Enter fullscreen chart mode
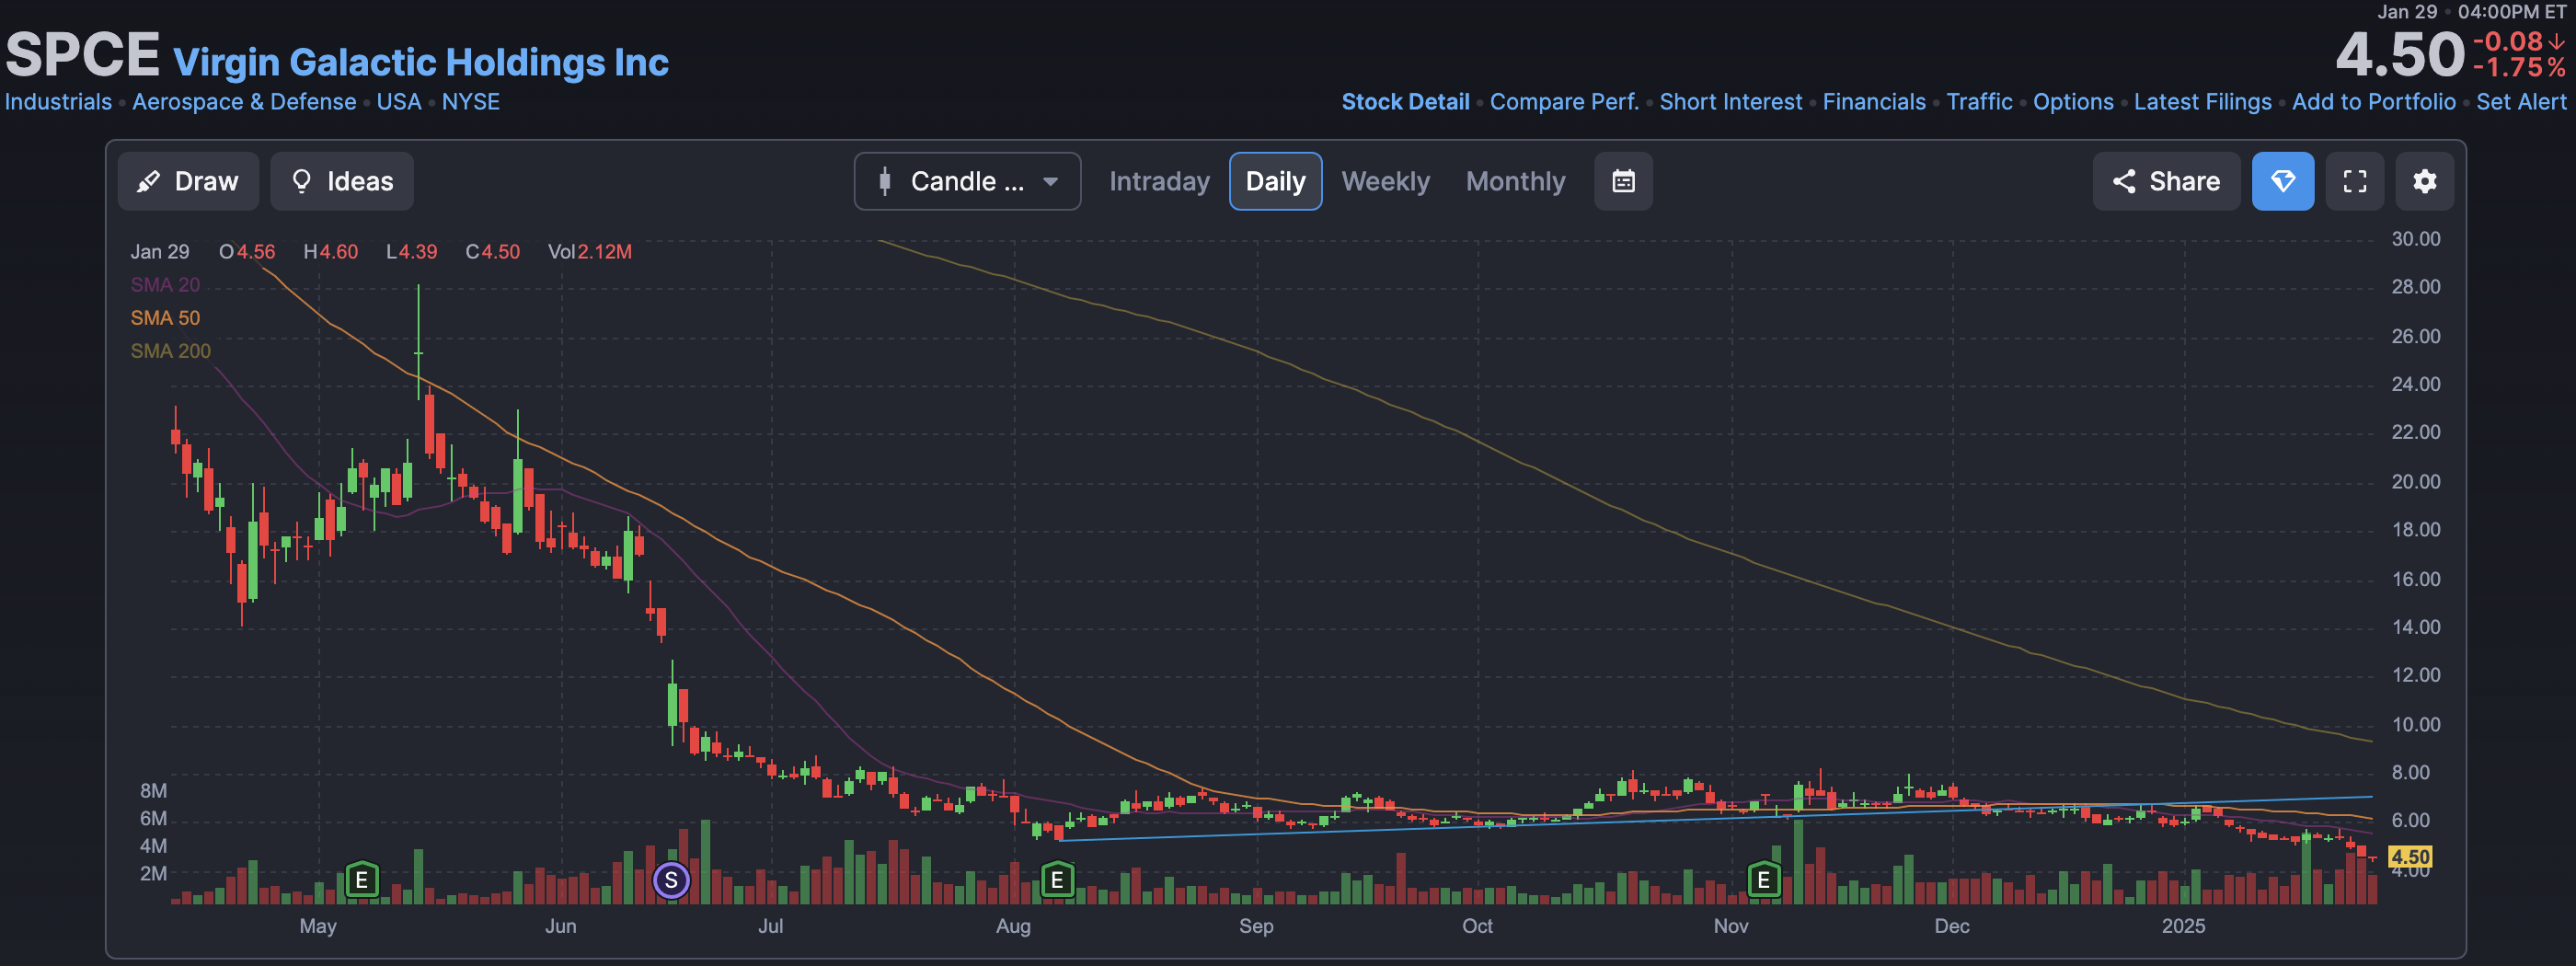This screenshot has height=966, width=2576. point(2354,181)
